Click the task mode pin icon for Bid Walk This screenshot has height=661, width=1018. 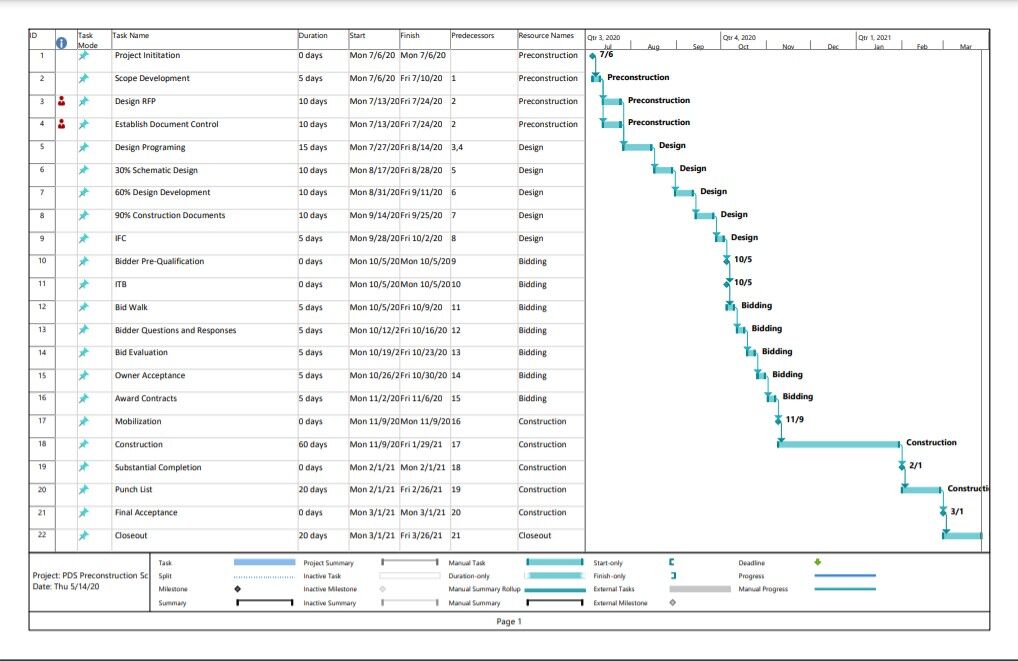[x=83, y=308]
